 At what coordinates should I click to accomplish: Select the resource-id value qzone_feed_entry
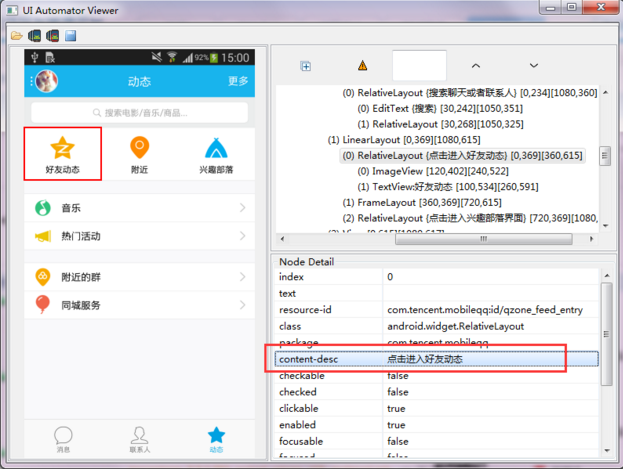(485, 310)
